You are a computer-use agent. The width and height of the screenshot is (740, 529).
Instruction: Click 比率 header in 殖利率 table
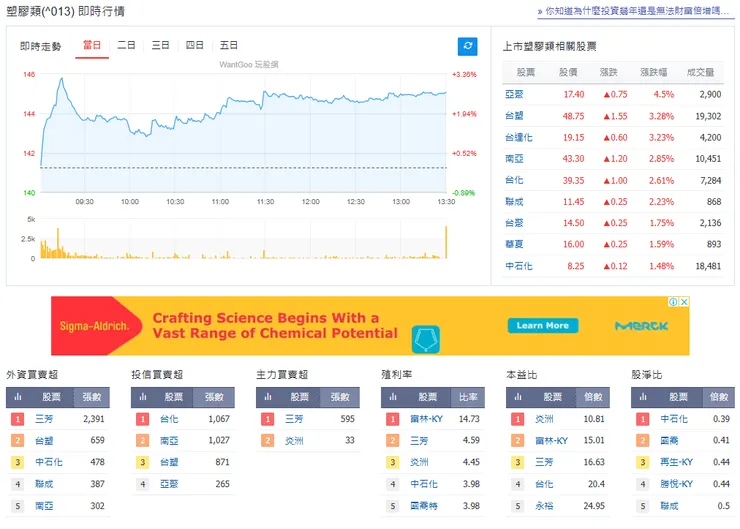click(x=468, y=397)
